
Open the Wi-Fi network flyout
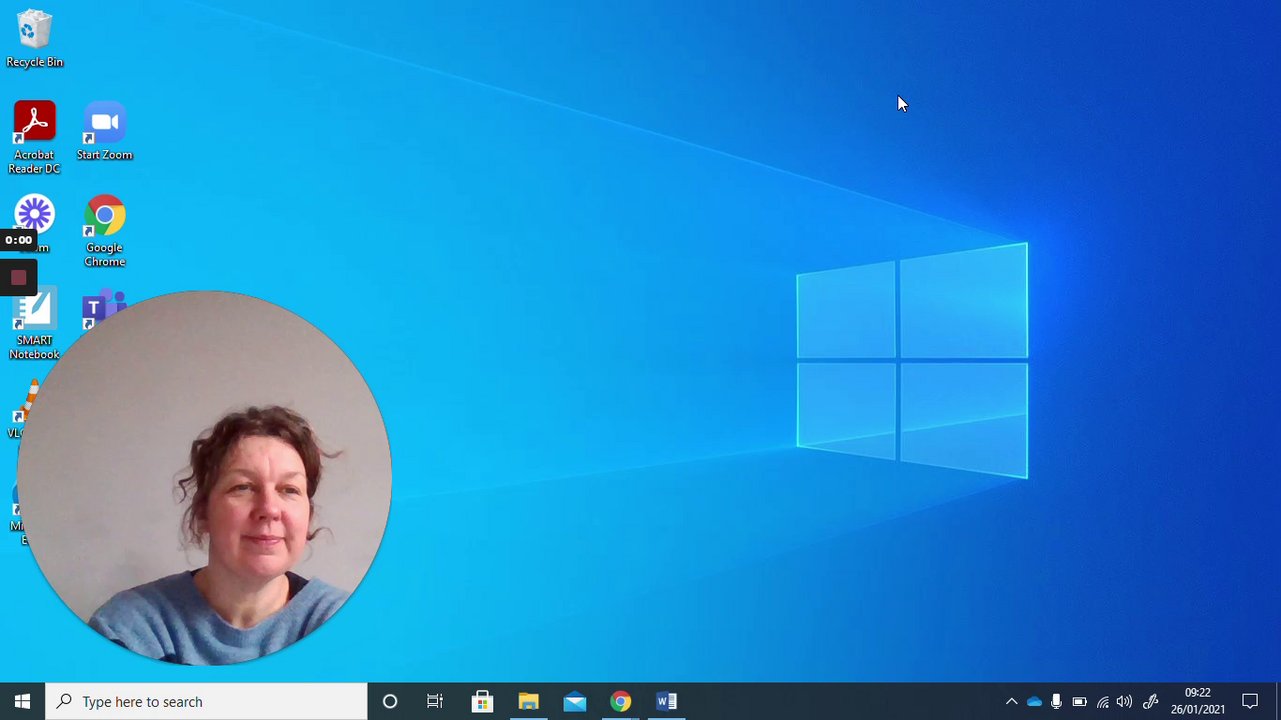1102,701
